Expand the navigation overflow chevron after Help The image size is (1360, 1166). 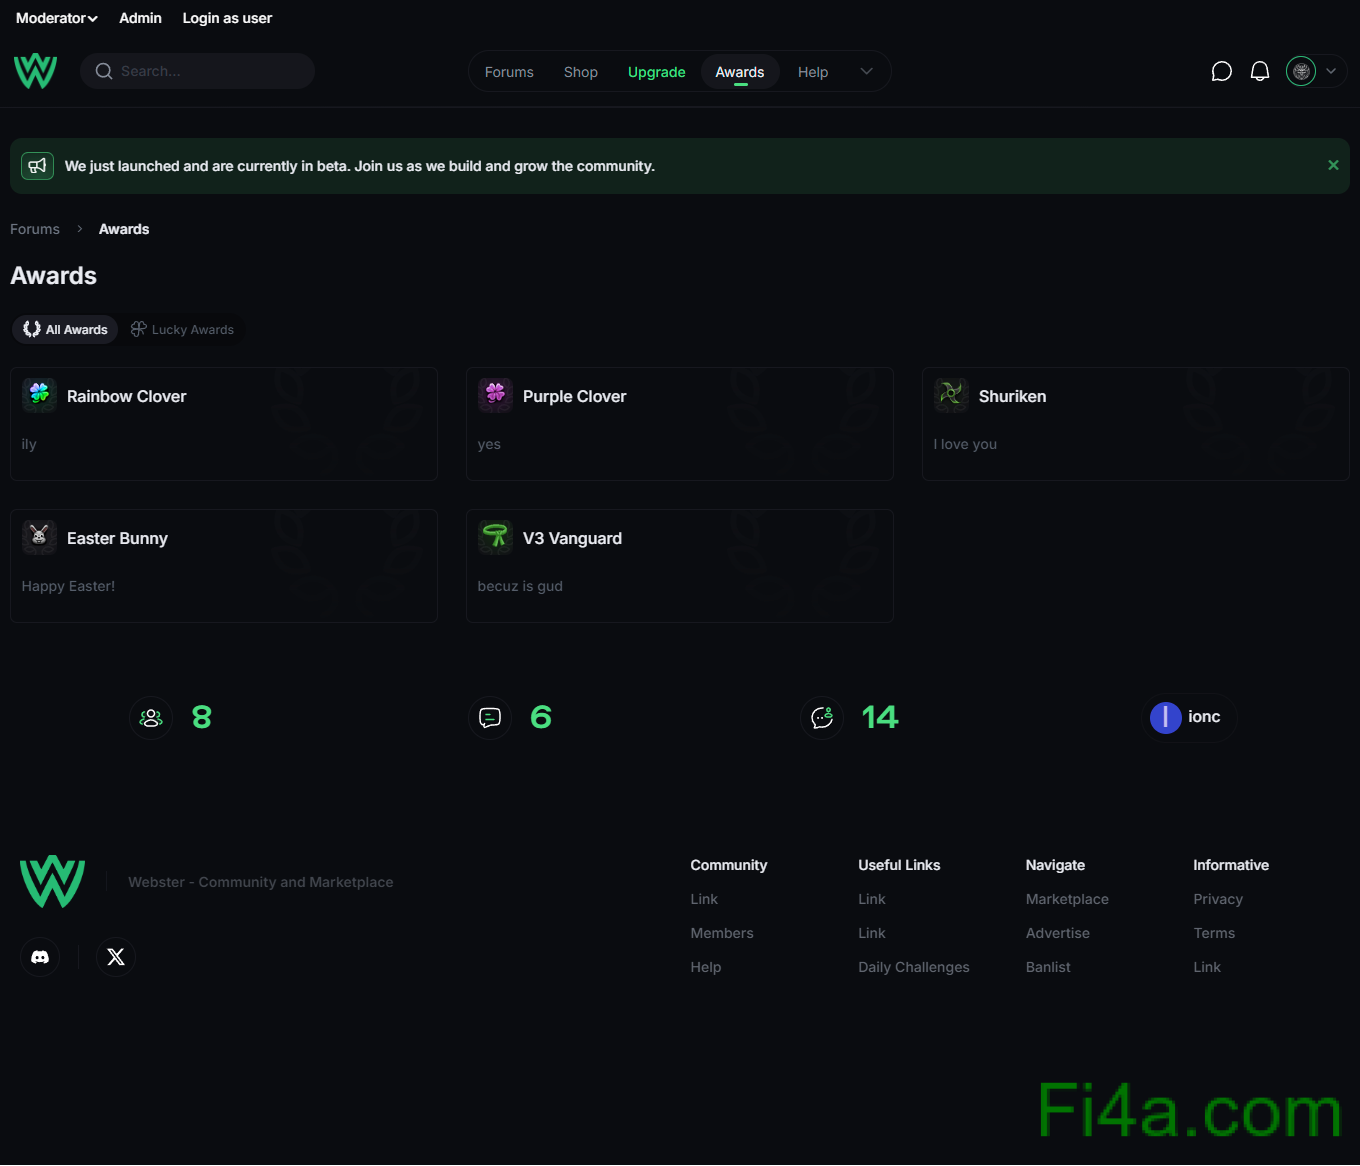pyautogui.click(x=866, y=71)
